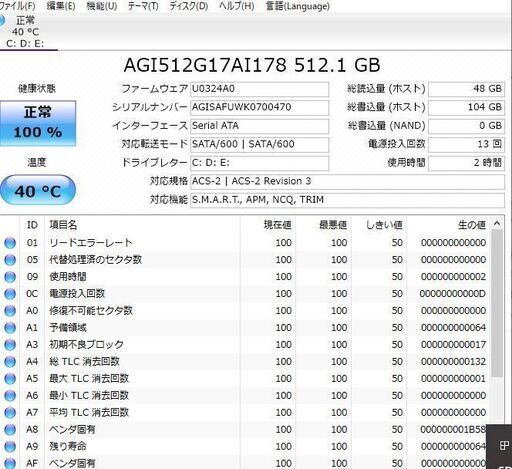This screenshot has height=469, width=512.
Task: Select the 初期不良ブロック row
Action: 245,345
